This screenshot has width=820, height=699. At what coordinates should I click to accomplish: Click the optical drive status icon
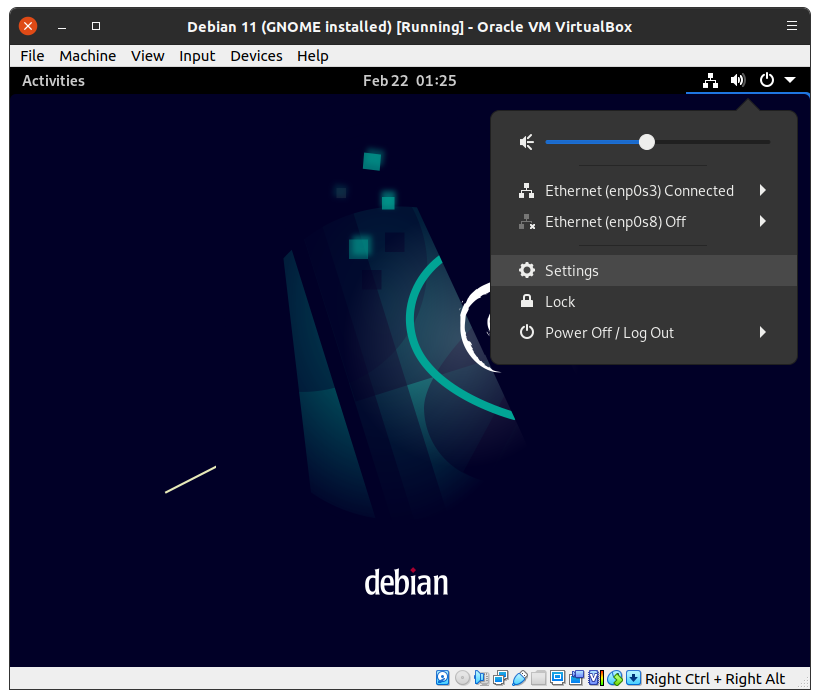pyautogui.click(x=462, y=679)
